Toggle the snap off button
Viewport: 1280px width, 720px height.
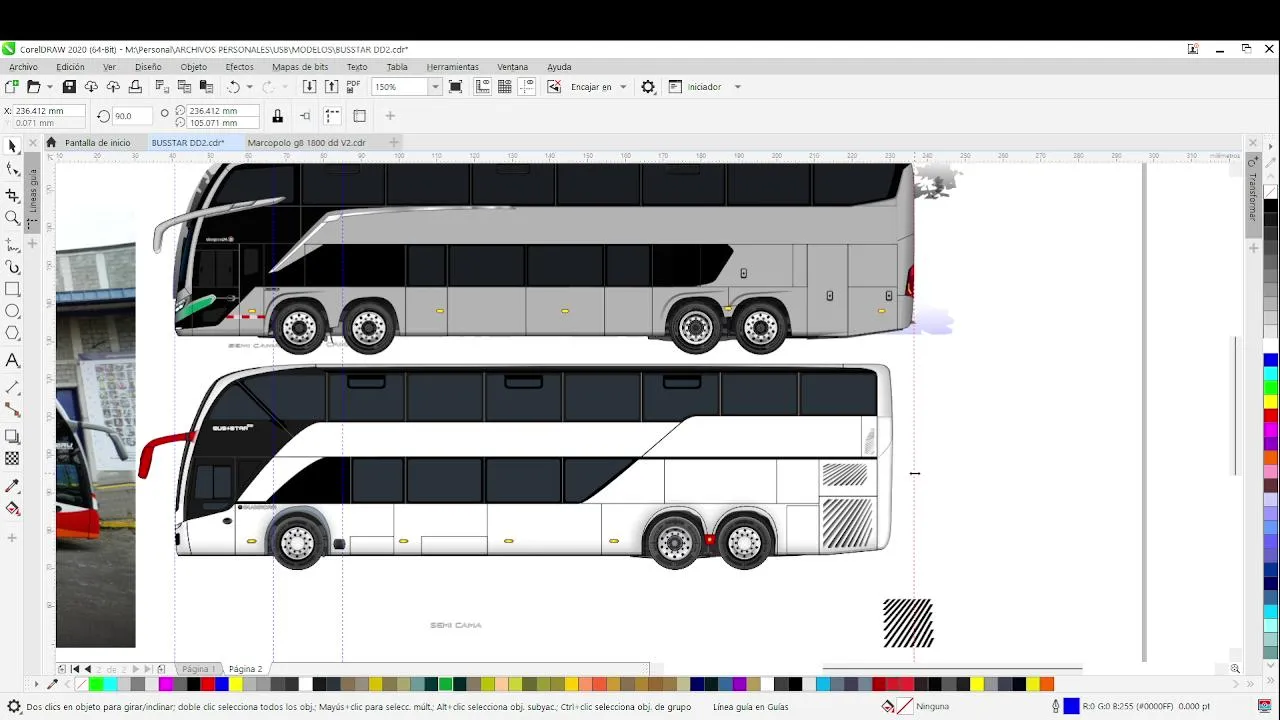click(553, 87)
